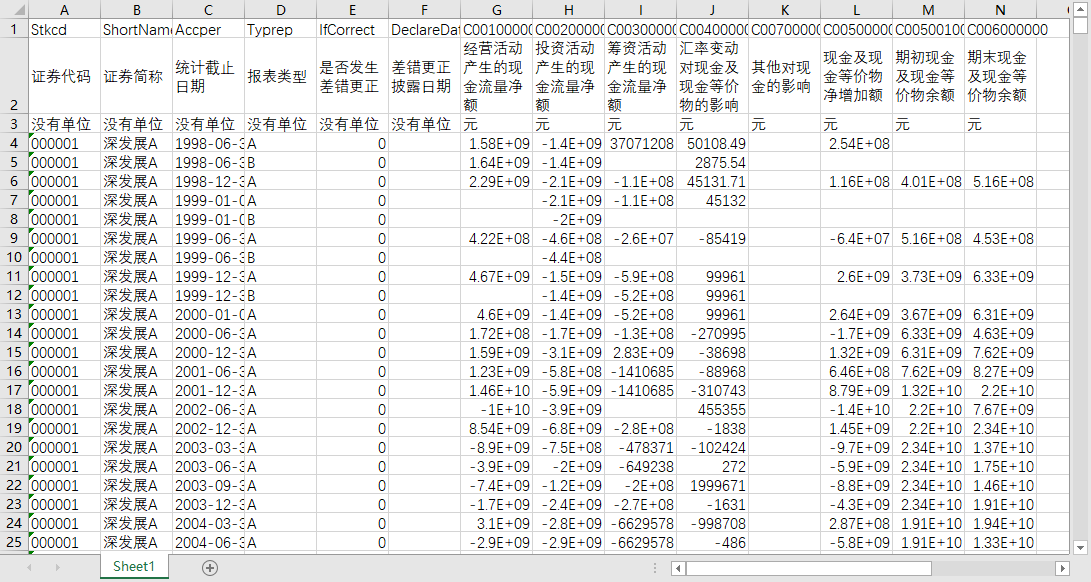Select cell containing 报表类型
The image size is (1091, 582).
pyautogui.click(x=280, y=76)
